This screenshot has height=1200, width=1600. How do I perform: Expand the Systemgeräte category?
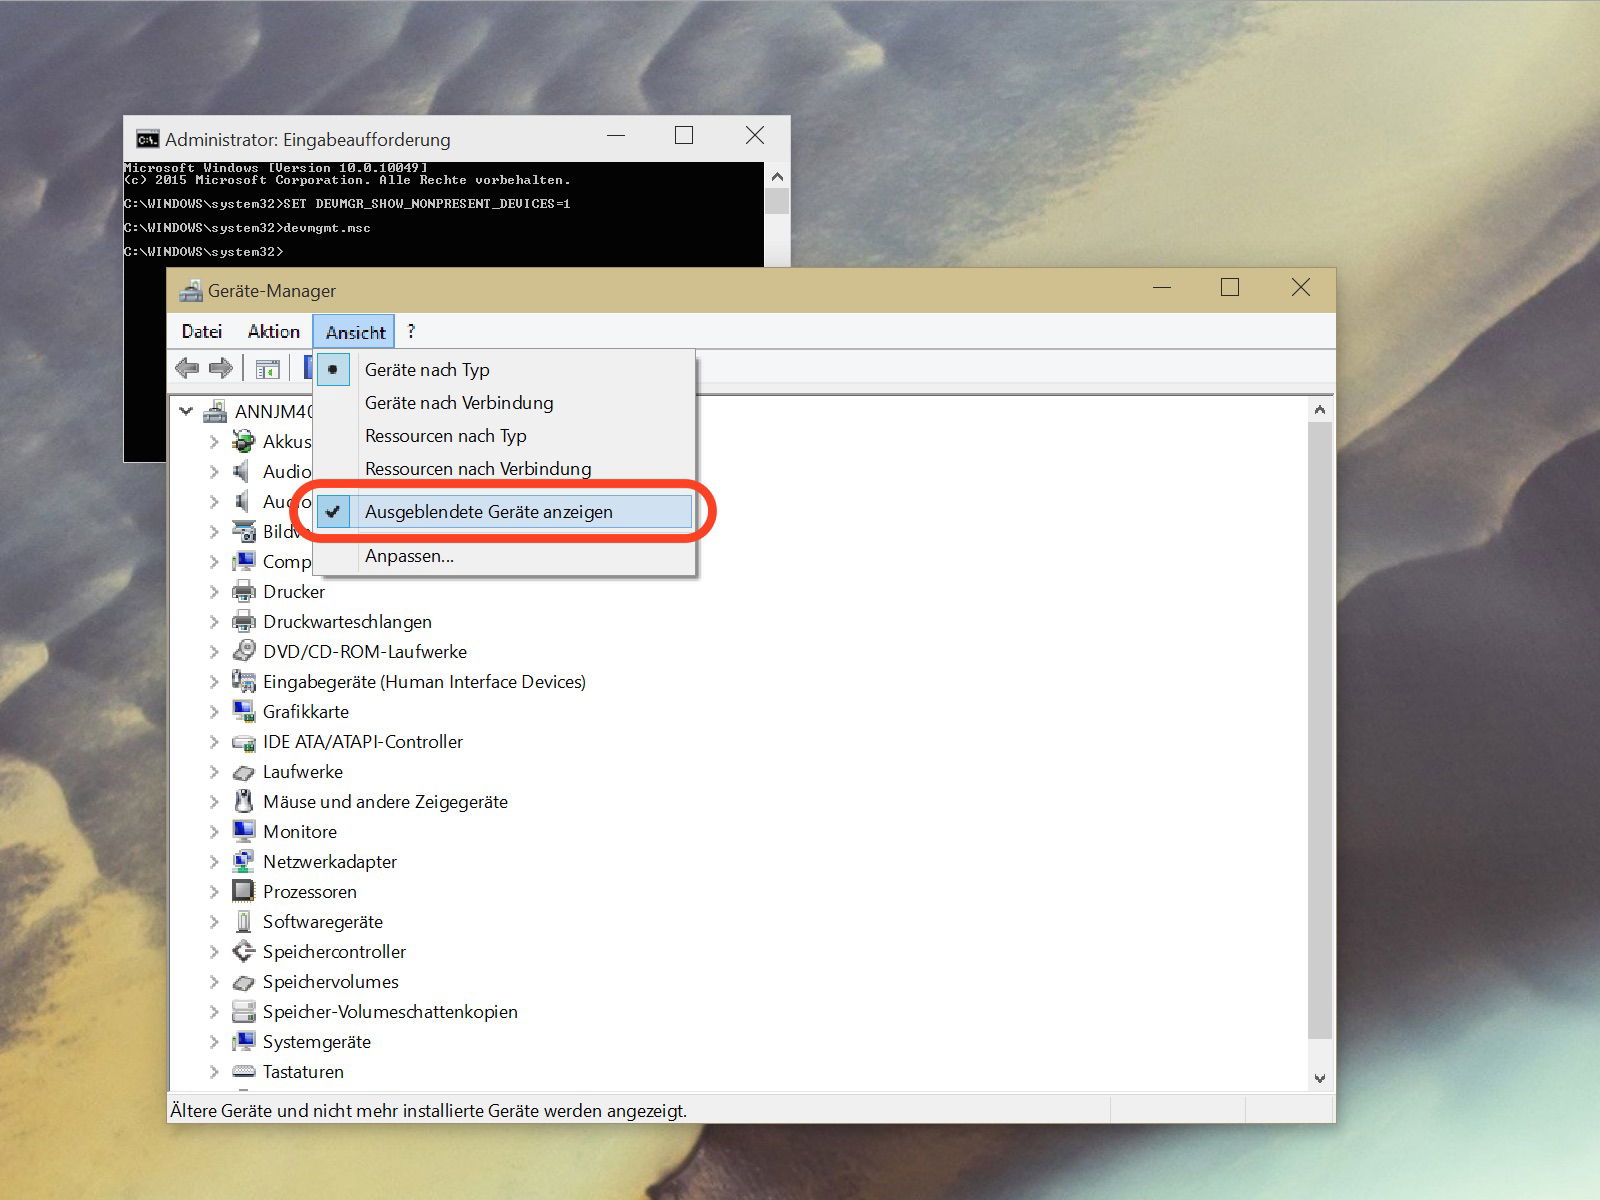[213, 1041]
